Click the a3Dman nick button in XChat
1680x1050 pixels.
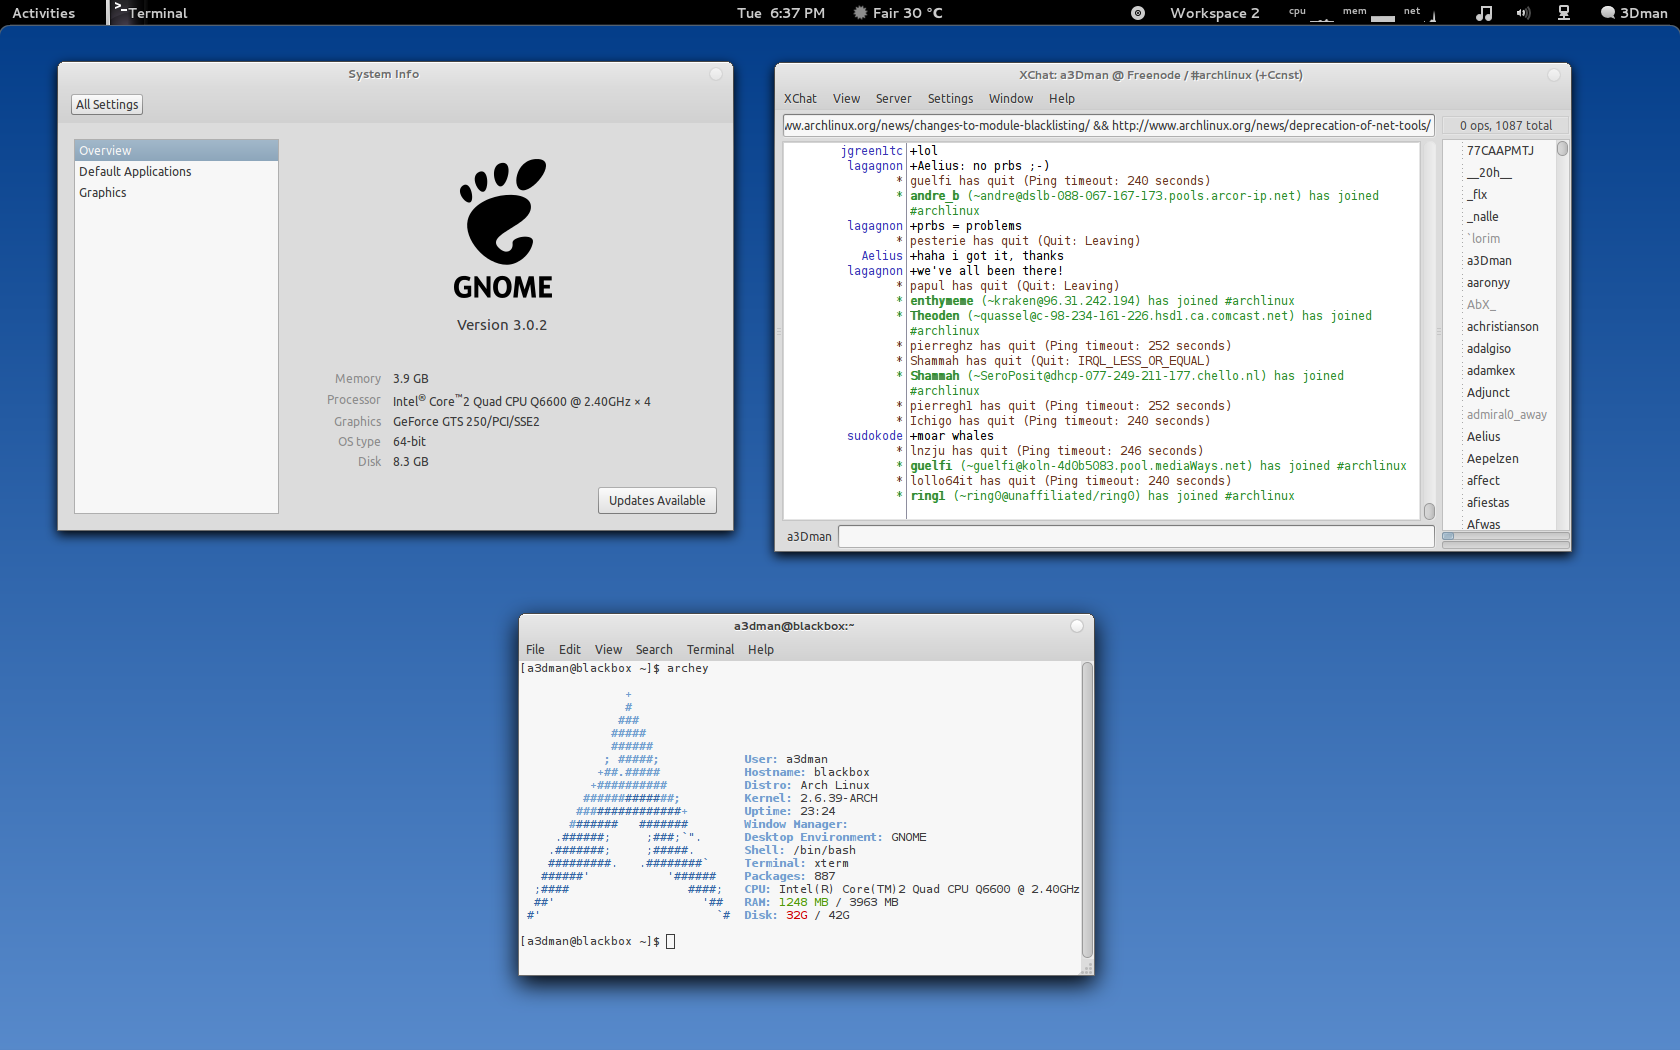pyautogui.click(x=809, y=536)
